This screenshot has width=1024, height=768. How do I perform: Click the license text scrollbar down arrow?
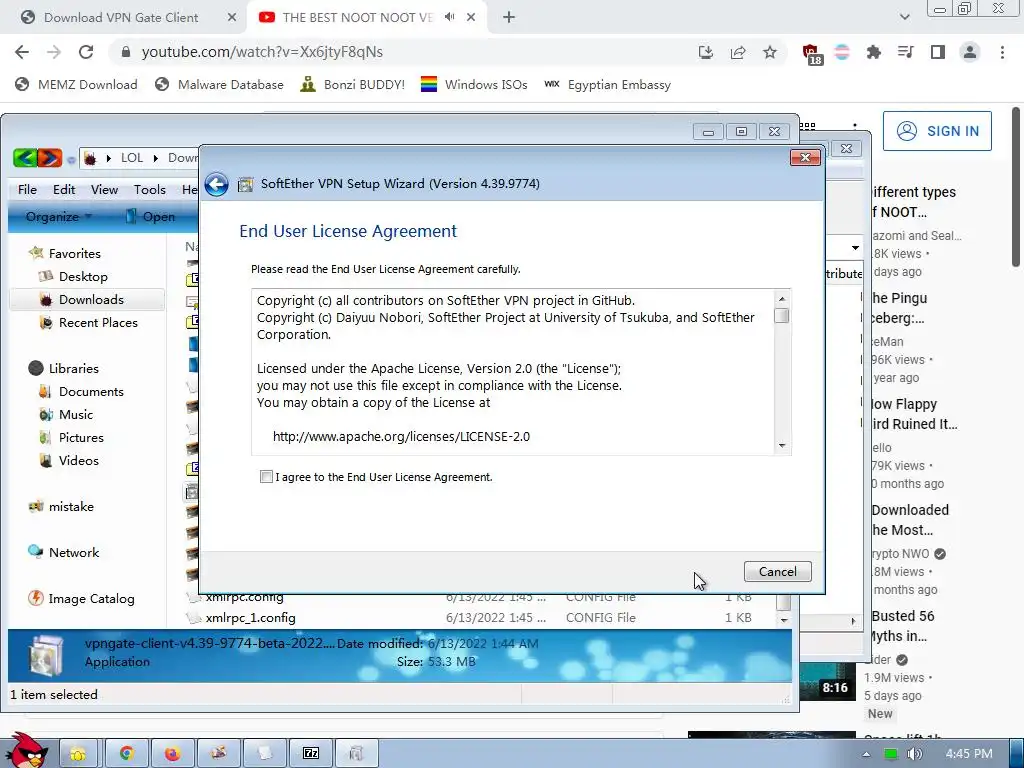coord(782,445)
